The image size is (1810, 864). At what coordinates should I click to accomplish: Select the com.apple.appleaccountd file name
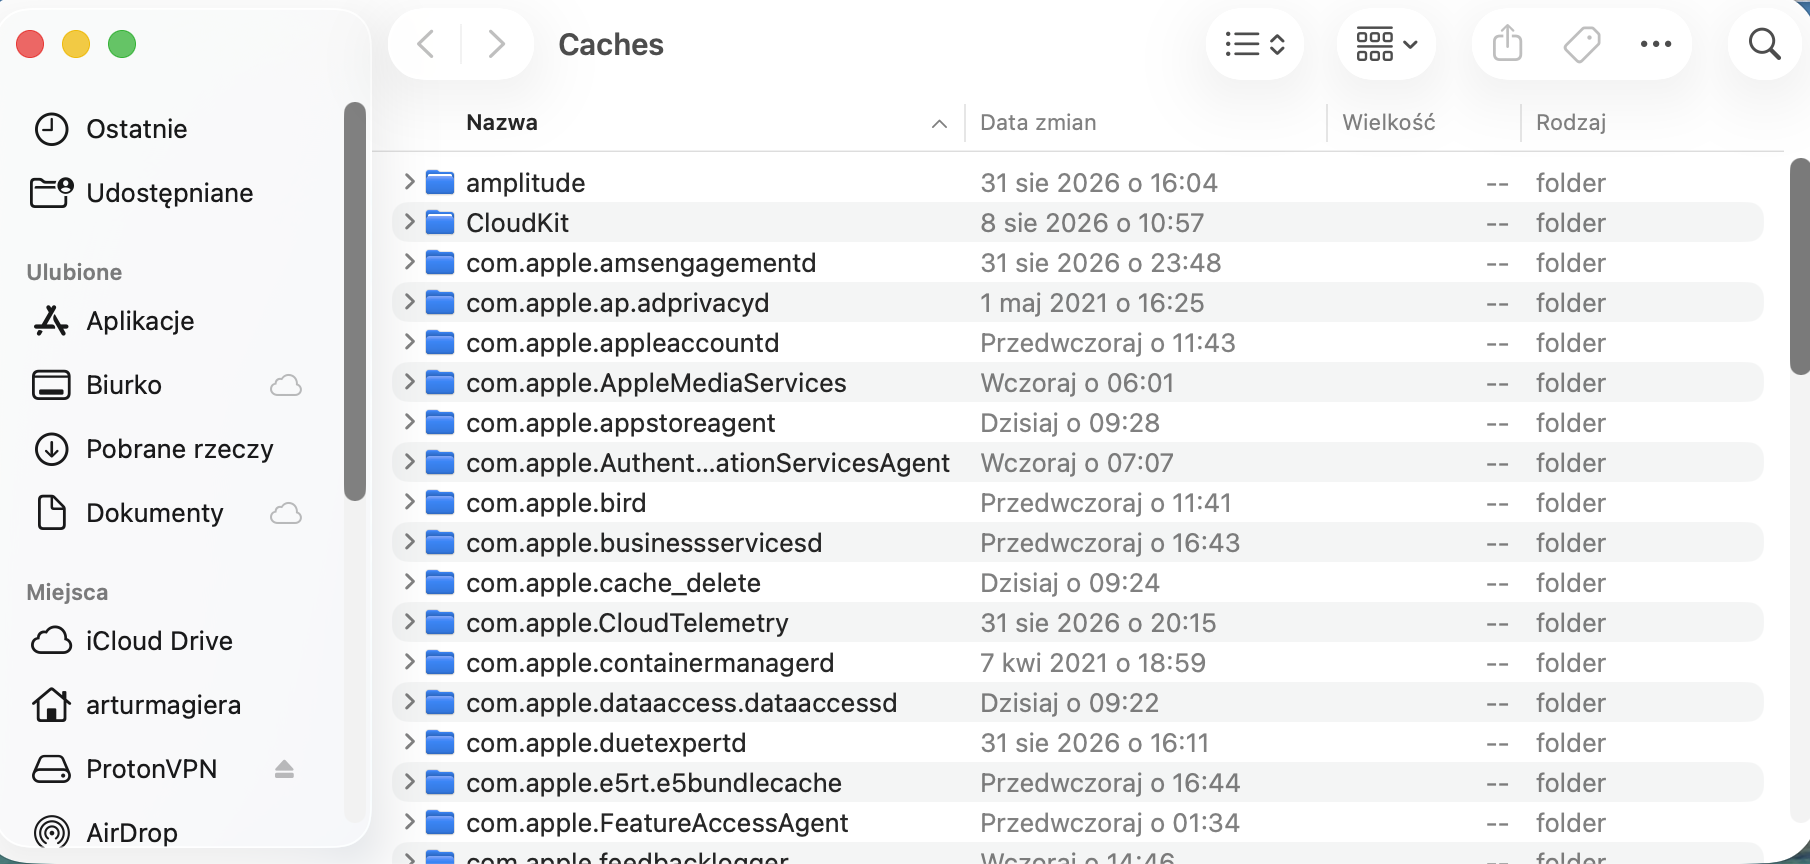622,343
